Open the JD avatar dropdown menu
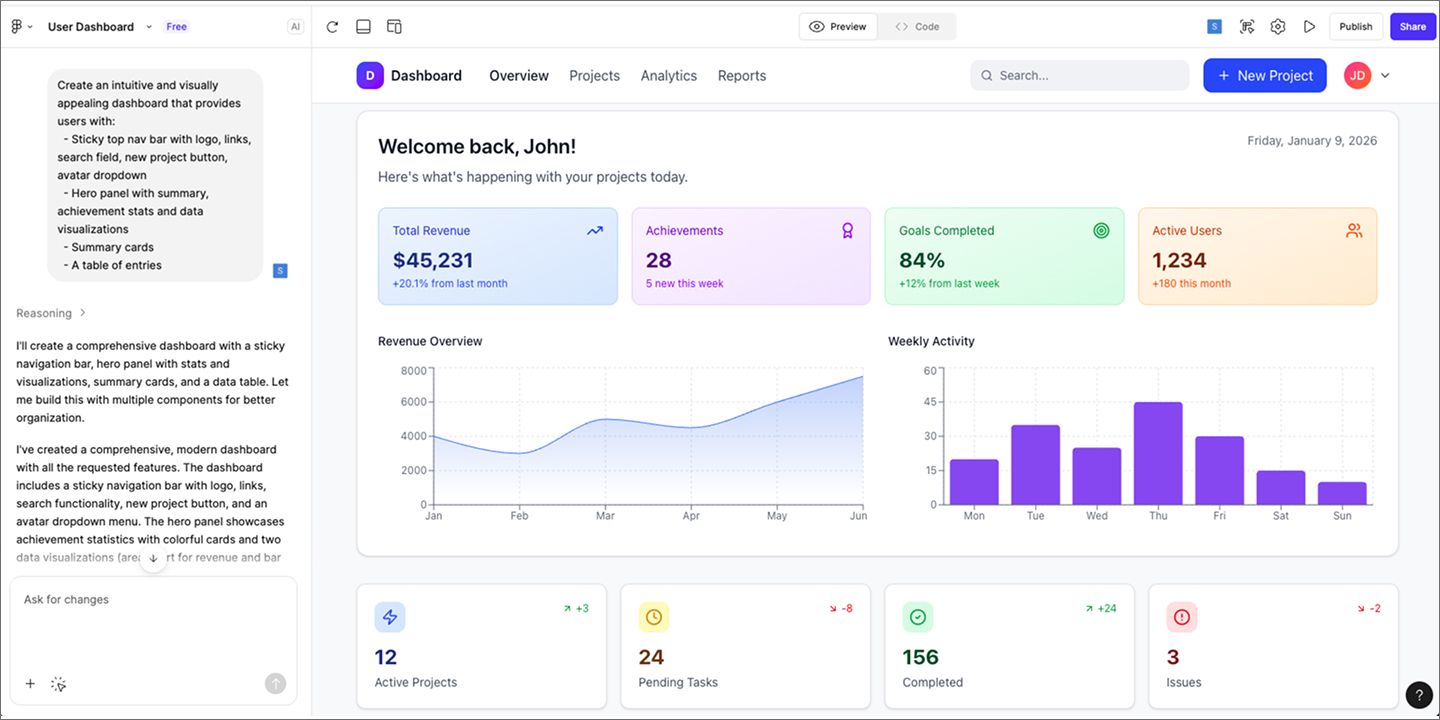 (x=1367, y=75)
